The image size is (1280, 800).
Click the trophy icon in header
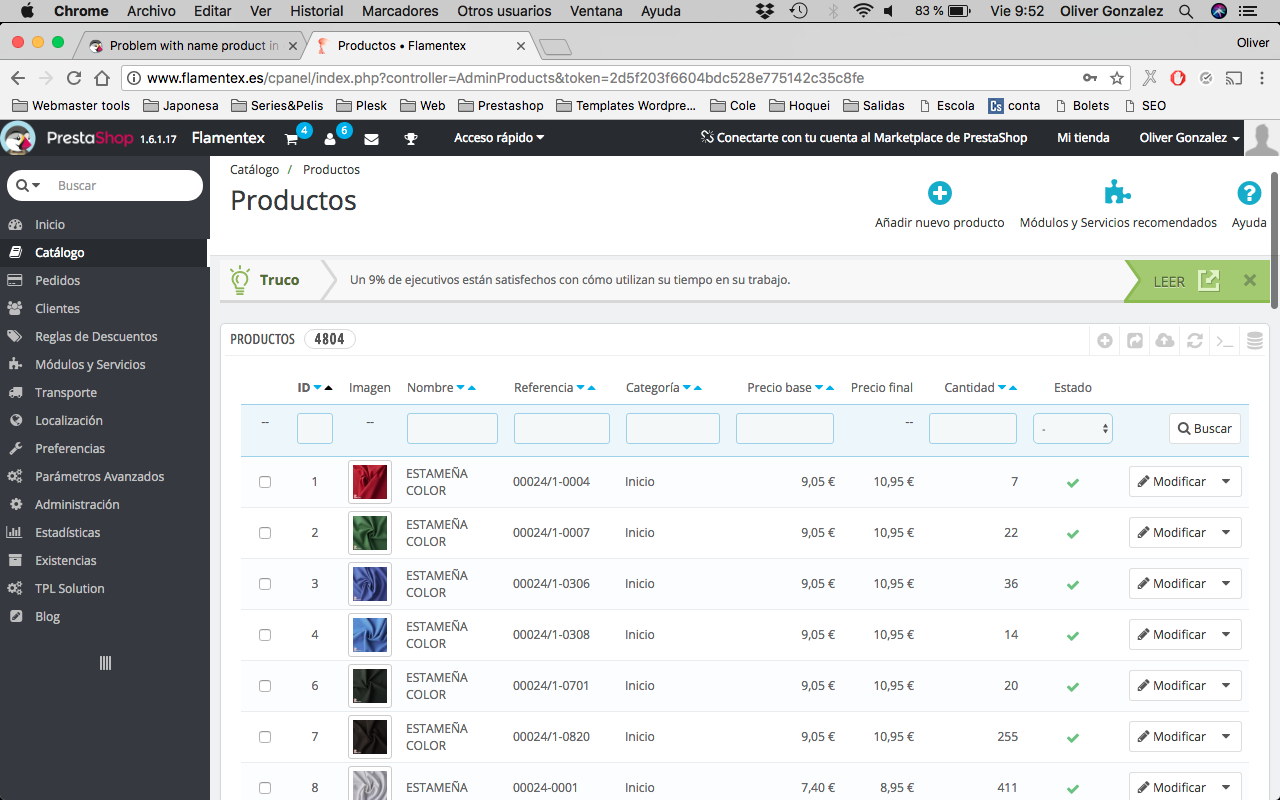pyautogui.click(x=411, y=139)
